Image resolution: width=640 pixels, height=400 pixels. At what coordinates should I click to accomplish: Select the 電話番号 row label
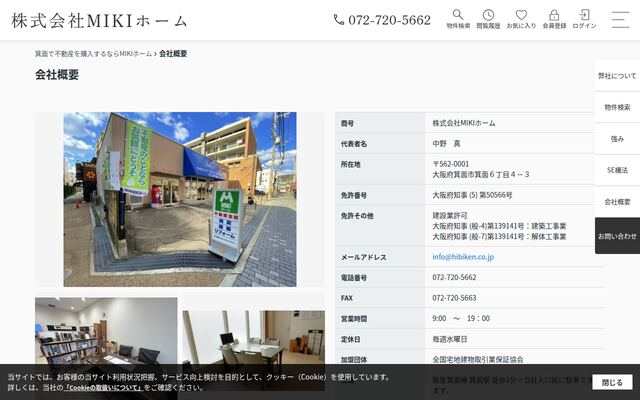coord(354,278)
